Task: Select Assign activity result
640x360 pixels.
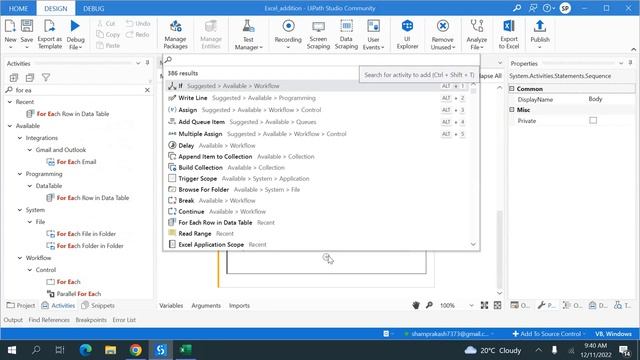Action: 318,110
